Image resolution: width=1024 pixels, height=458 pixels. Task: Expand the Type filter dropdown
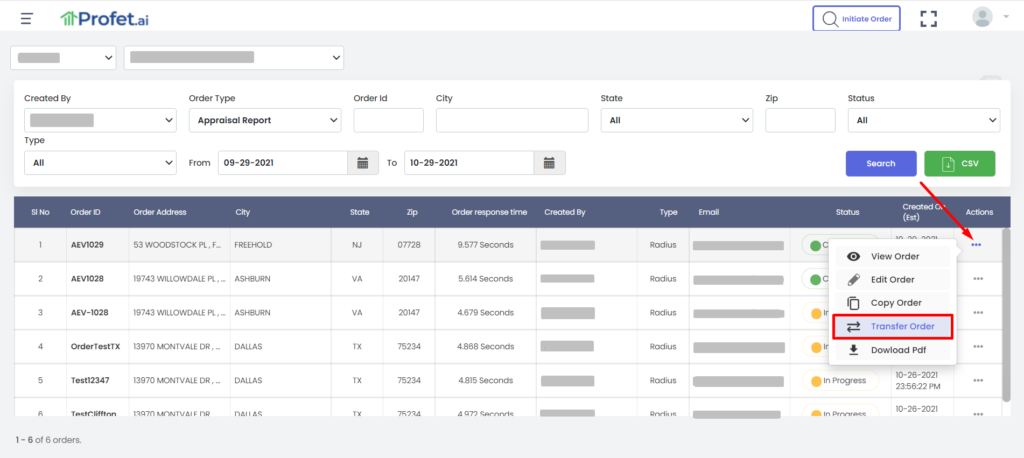pos(100,163)
